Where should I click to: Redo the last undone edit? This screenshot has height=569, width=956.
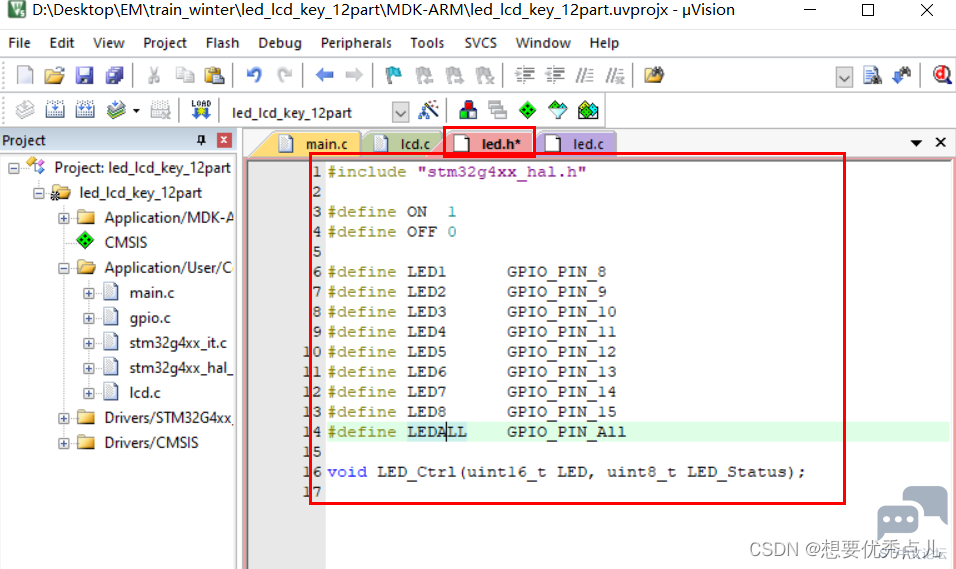[x=284, y=75]
